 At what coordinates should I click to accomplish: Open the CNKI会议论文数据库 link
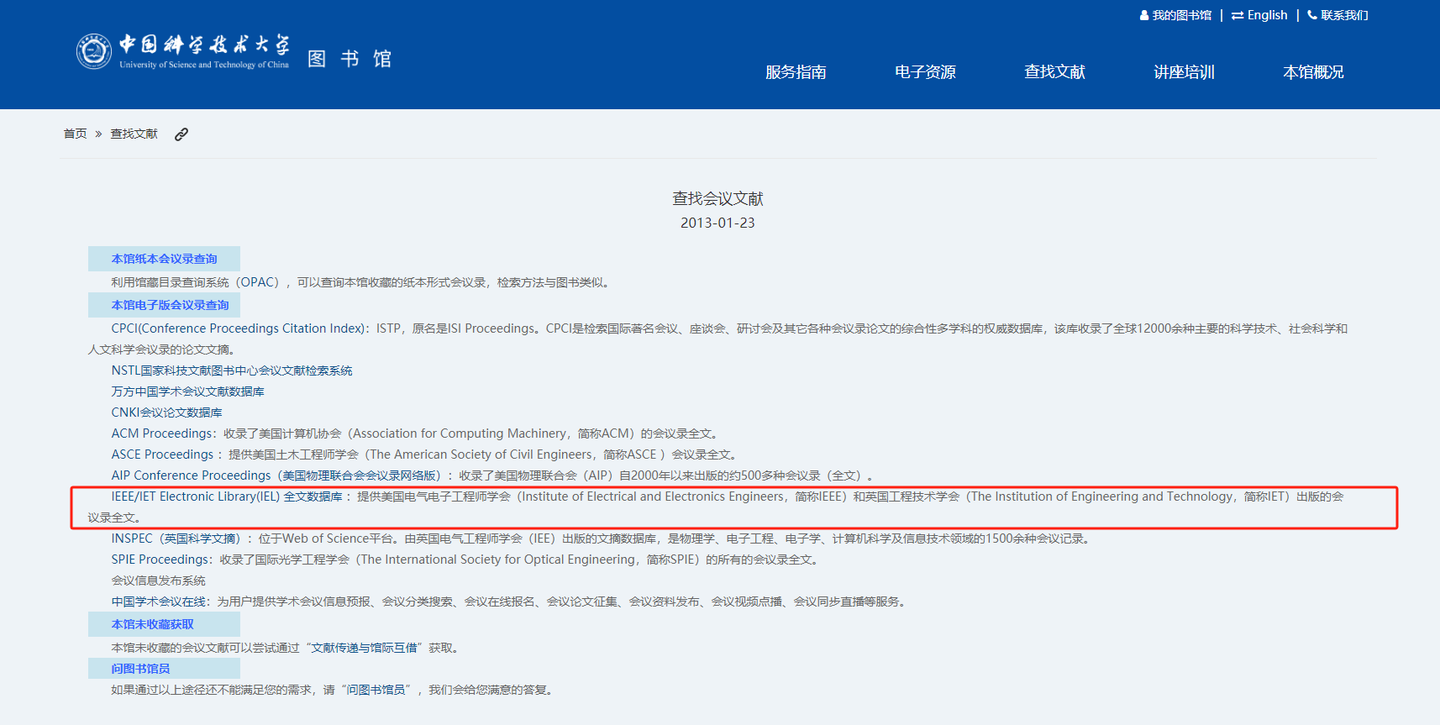(167, 413)
